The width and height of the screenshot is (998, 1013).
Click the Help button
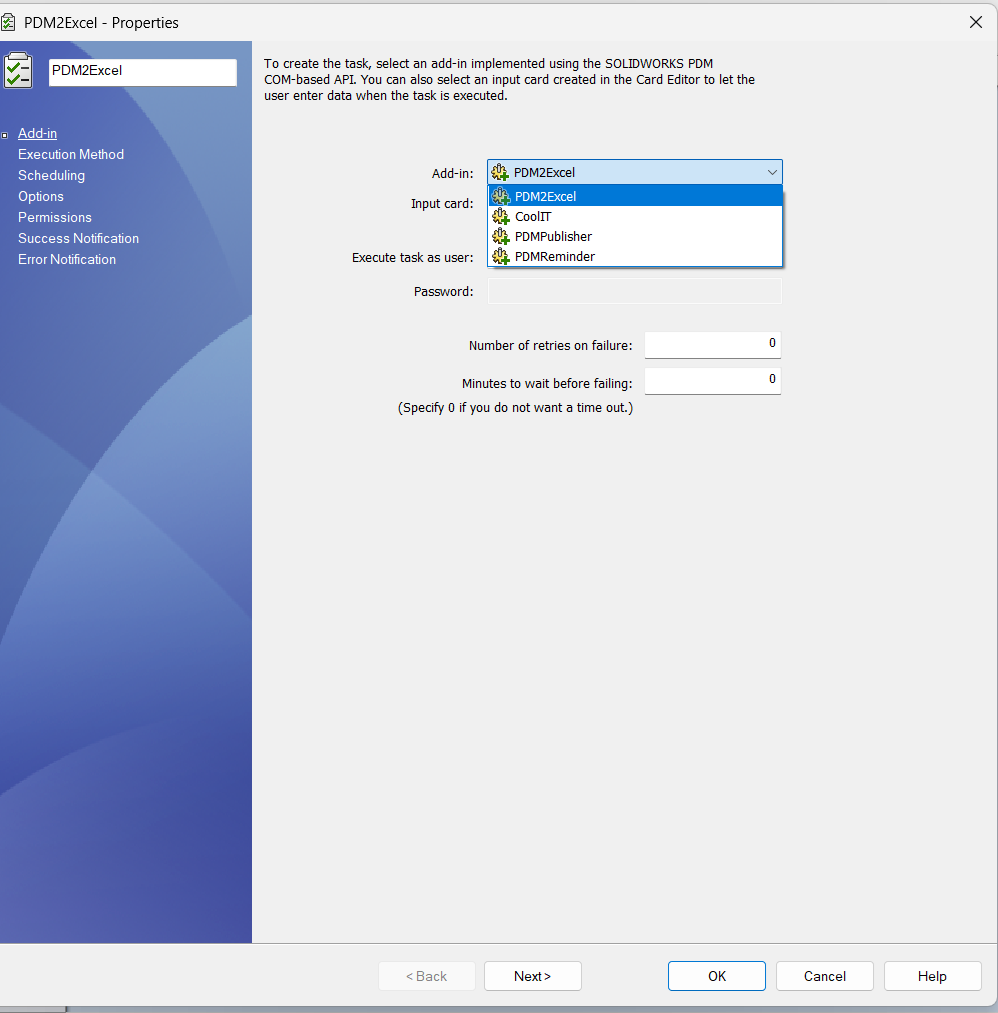point(932,976)
